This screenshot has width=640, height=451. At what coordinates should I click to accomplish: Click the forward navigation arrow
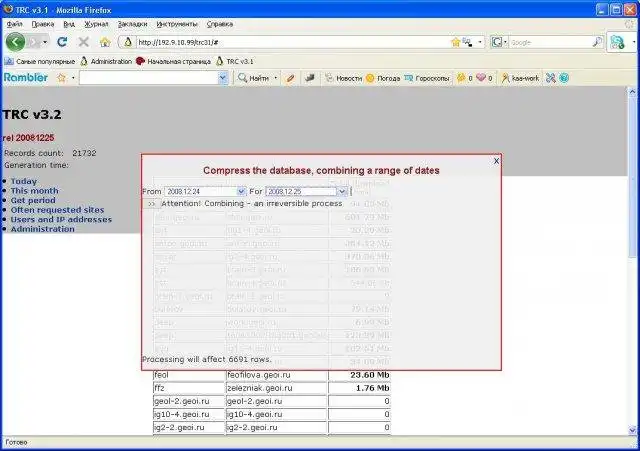(34, 42)
